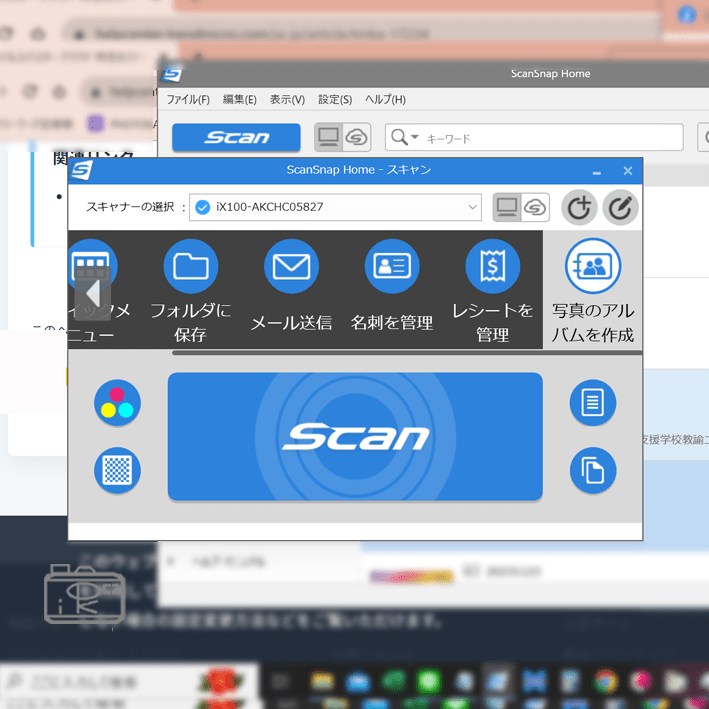Click the キーワード search field
This screenshot has height=709, width=709.
point(550,138)
